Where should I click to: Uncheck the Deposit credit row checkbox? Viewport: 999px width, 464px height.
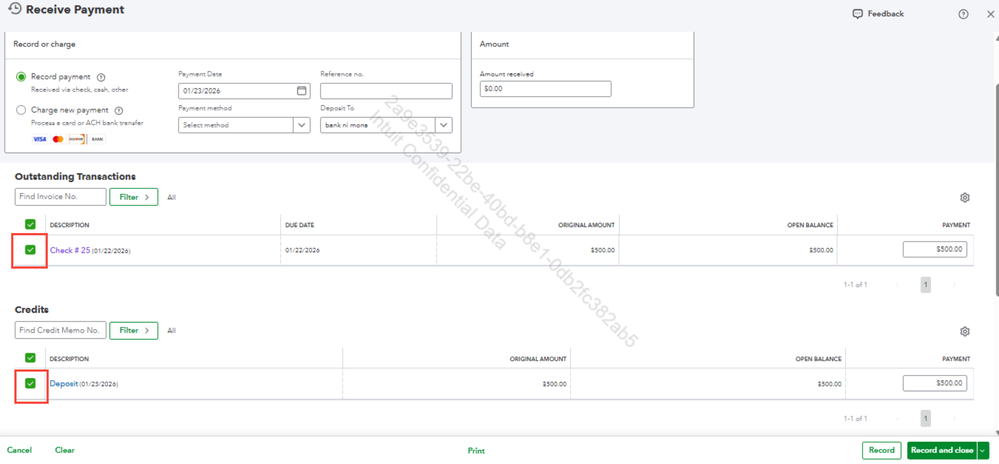point(30,383)
